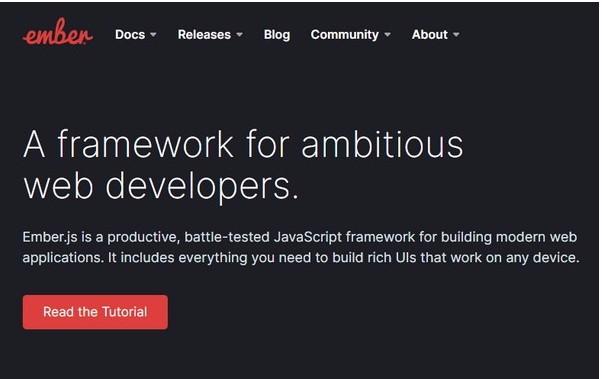Image resolution: width=602 pixels, height=379 pixels.
Task: Expand the Releases dropdown arrow
Action: pyautogui.click(x=240, y=35)
